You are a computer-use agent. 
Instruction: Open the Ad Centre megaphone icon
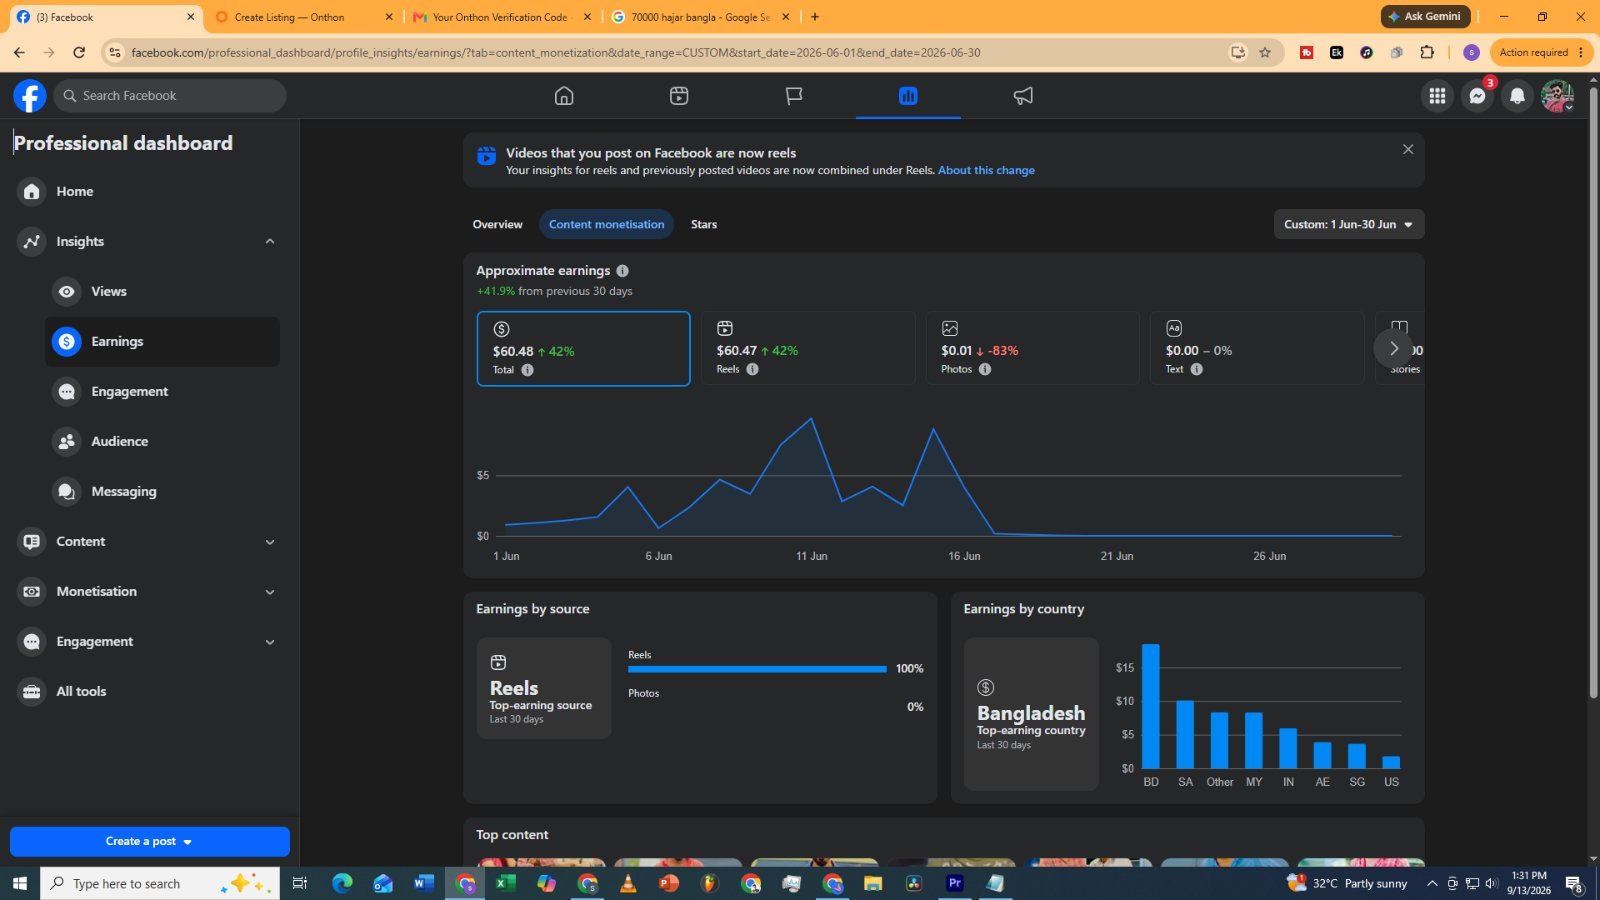(1023, 96)
